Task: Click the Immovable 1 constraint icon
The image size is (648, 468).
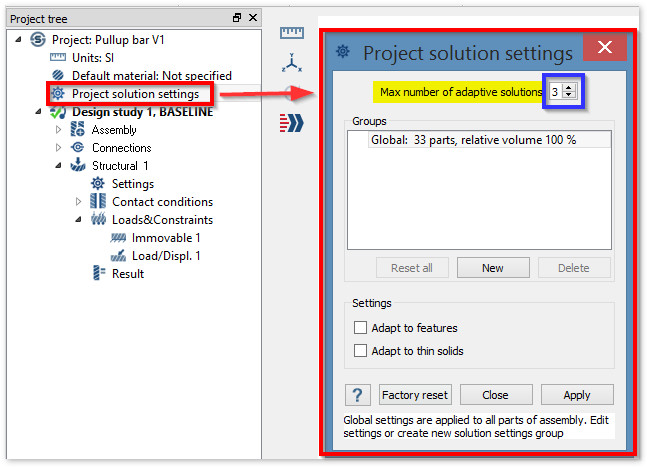Action: pyautogui.click(x=118, y=238)
